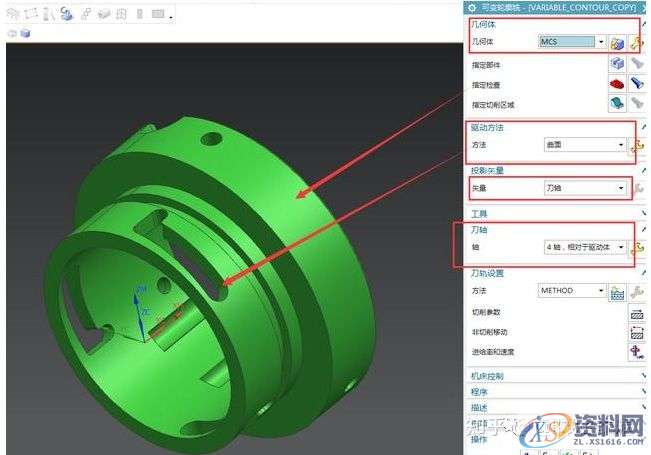Open Non Cutting Moves (非切削移动) icon
The image size is (651, 455).
click(x=636, y=332)
